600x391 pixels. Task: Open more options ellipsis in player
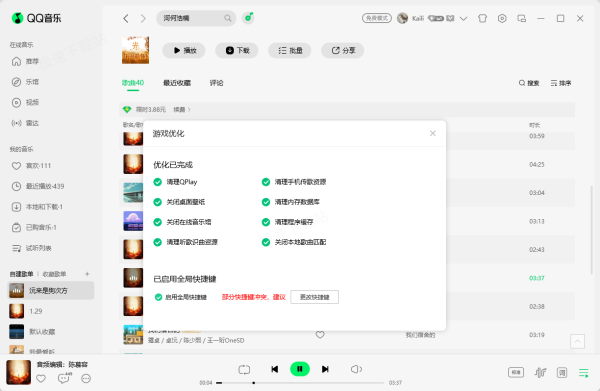coord(86,379)
